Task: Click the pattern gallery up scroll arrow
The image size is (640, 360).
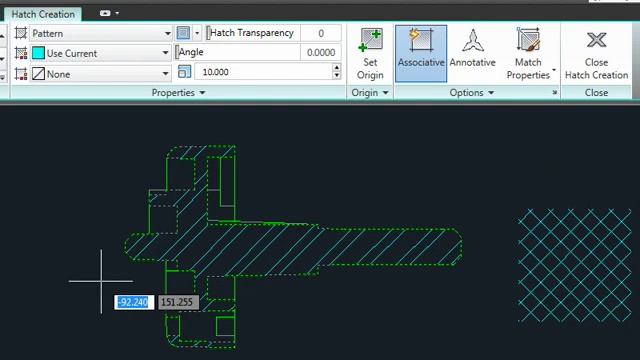Action: click(2, 37)
